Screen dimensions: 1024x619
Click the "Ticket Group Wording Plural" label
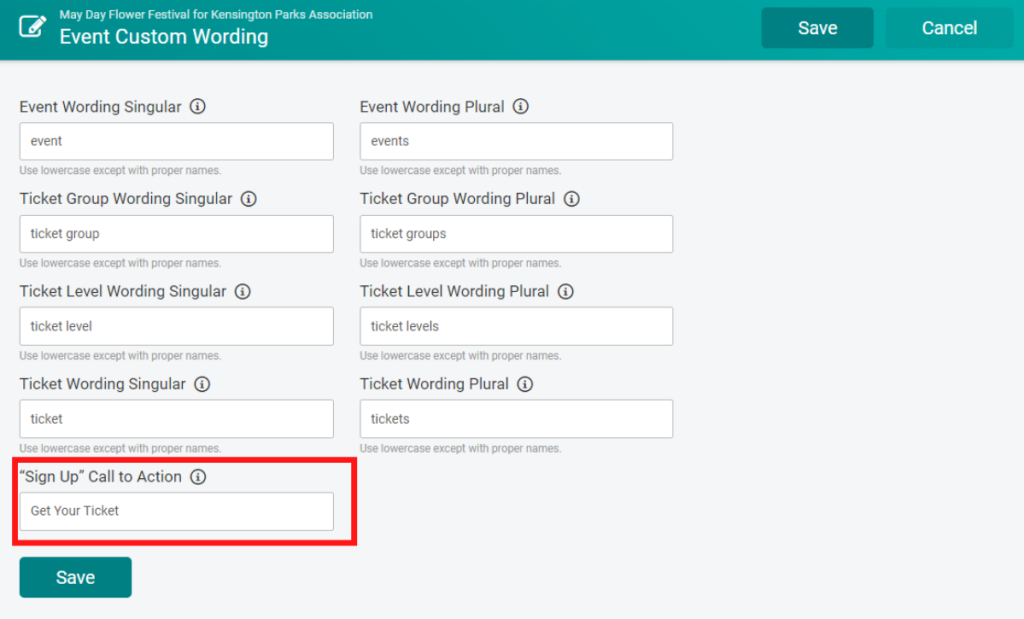coord(457,199)
